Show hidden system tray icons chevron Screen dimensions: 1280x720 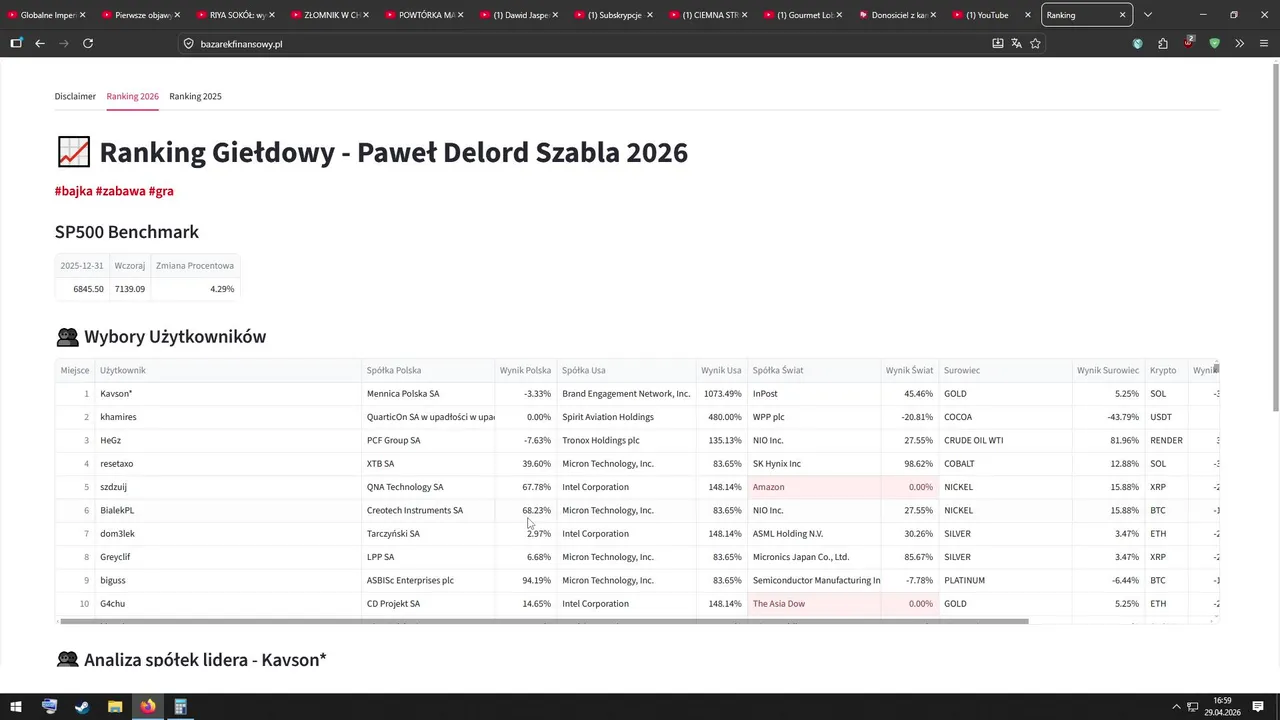coord(1176,707)
